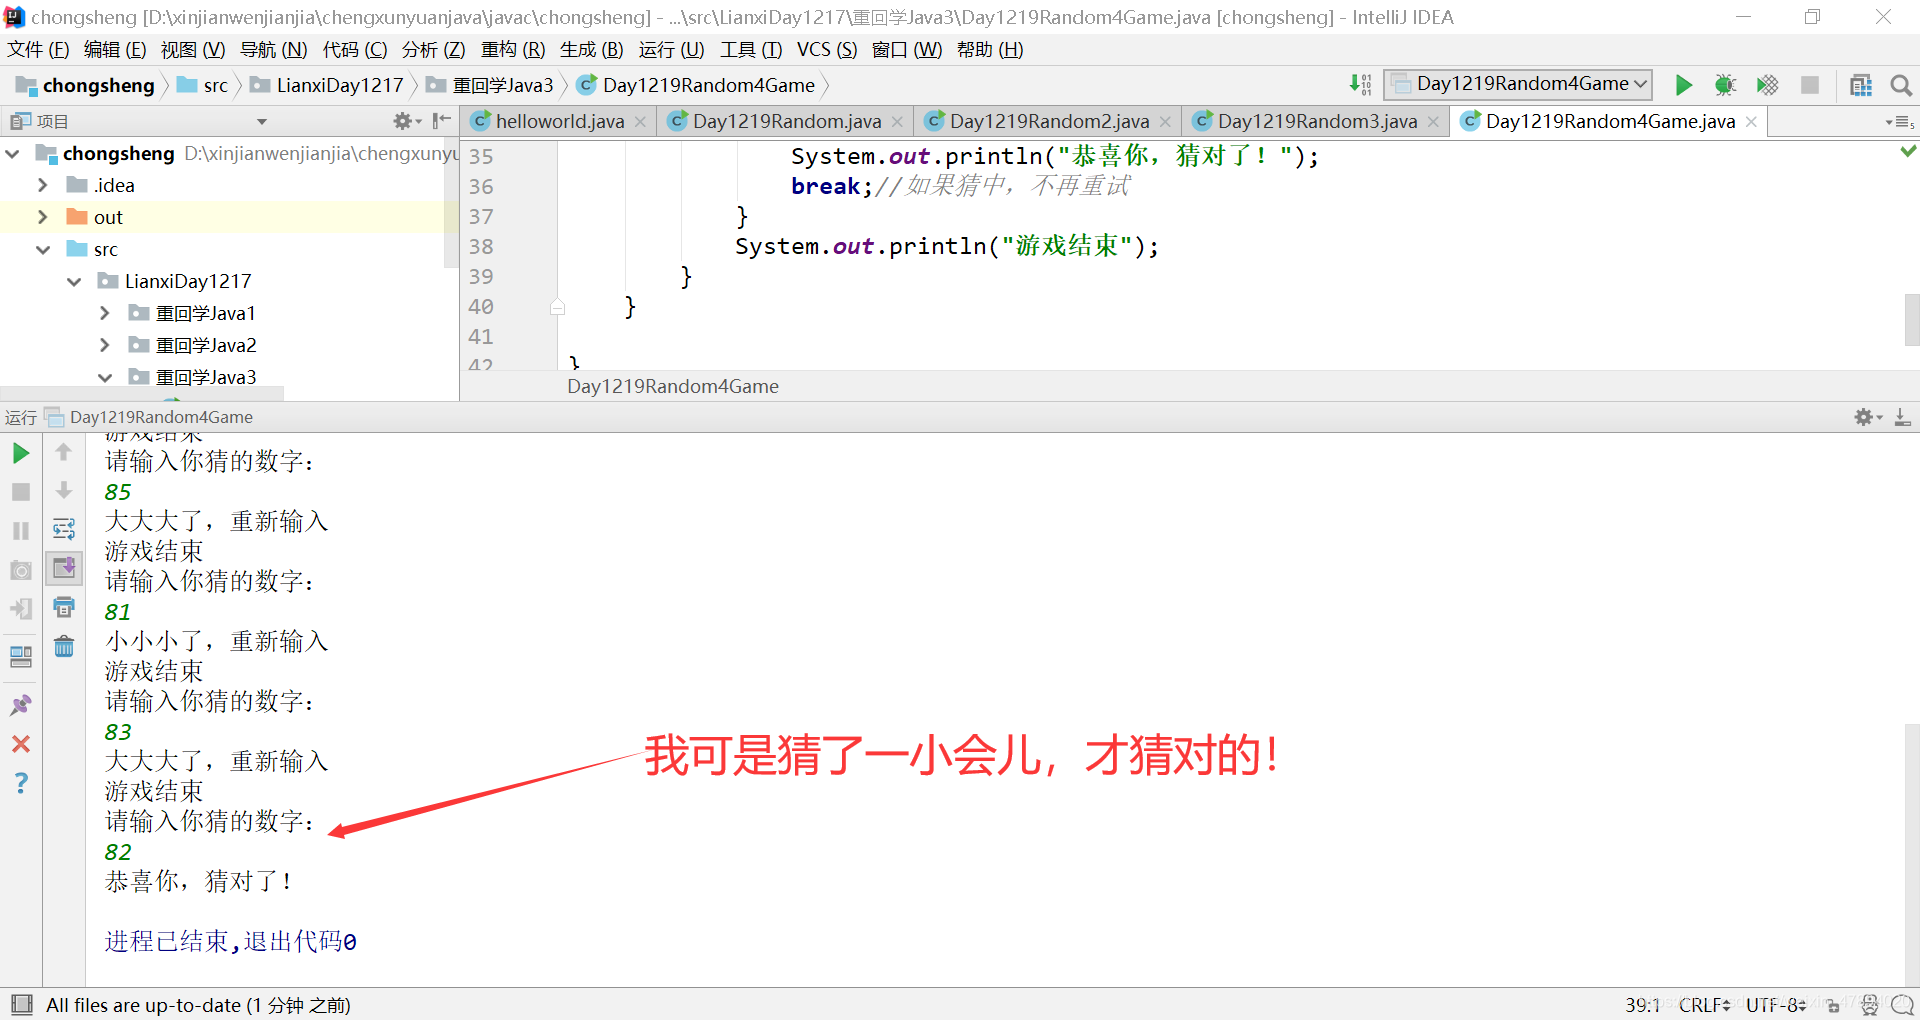1920x1020 pixels.
Task: Go up the stack trace arrow
Action: pos(63,452)
